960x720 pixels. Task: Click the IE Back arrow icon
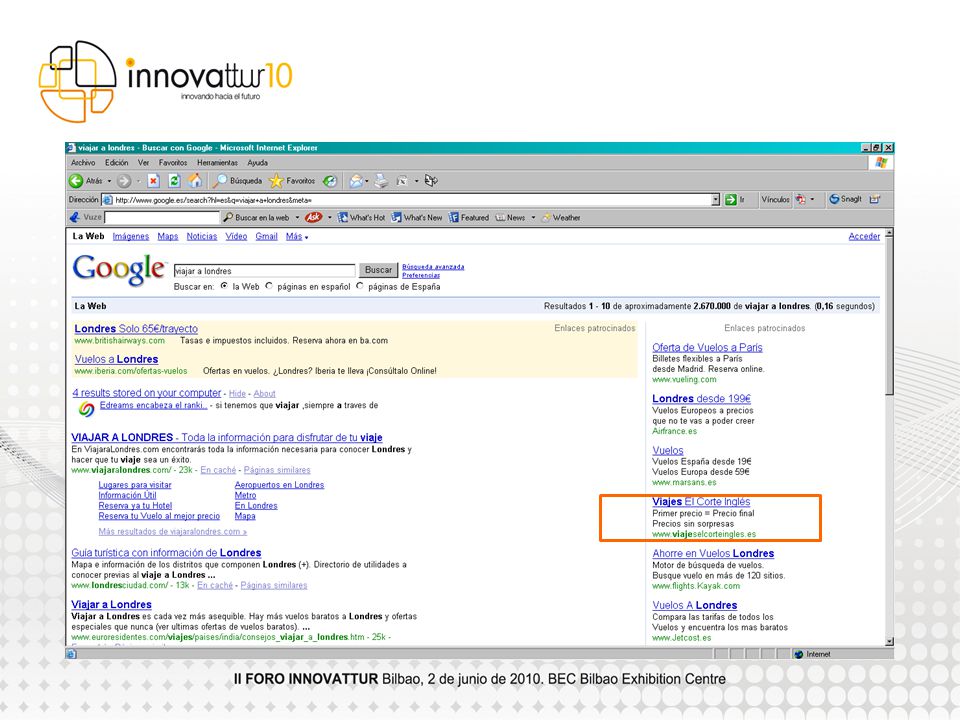76,181
